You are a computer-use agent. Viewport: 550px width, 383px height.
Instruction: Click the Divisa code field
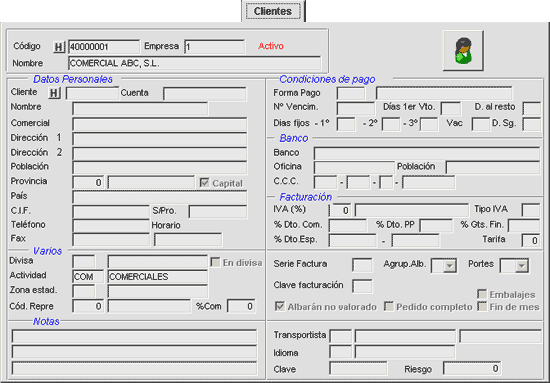pyautogui.click(x=83, y=262)
